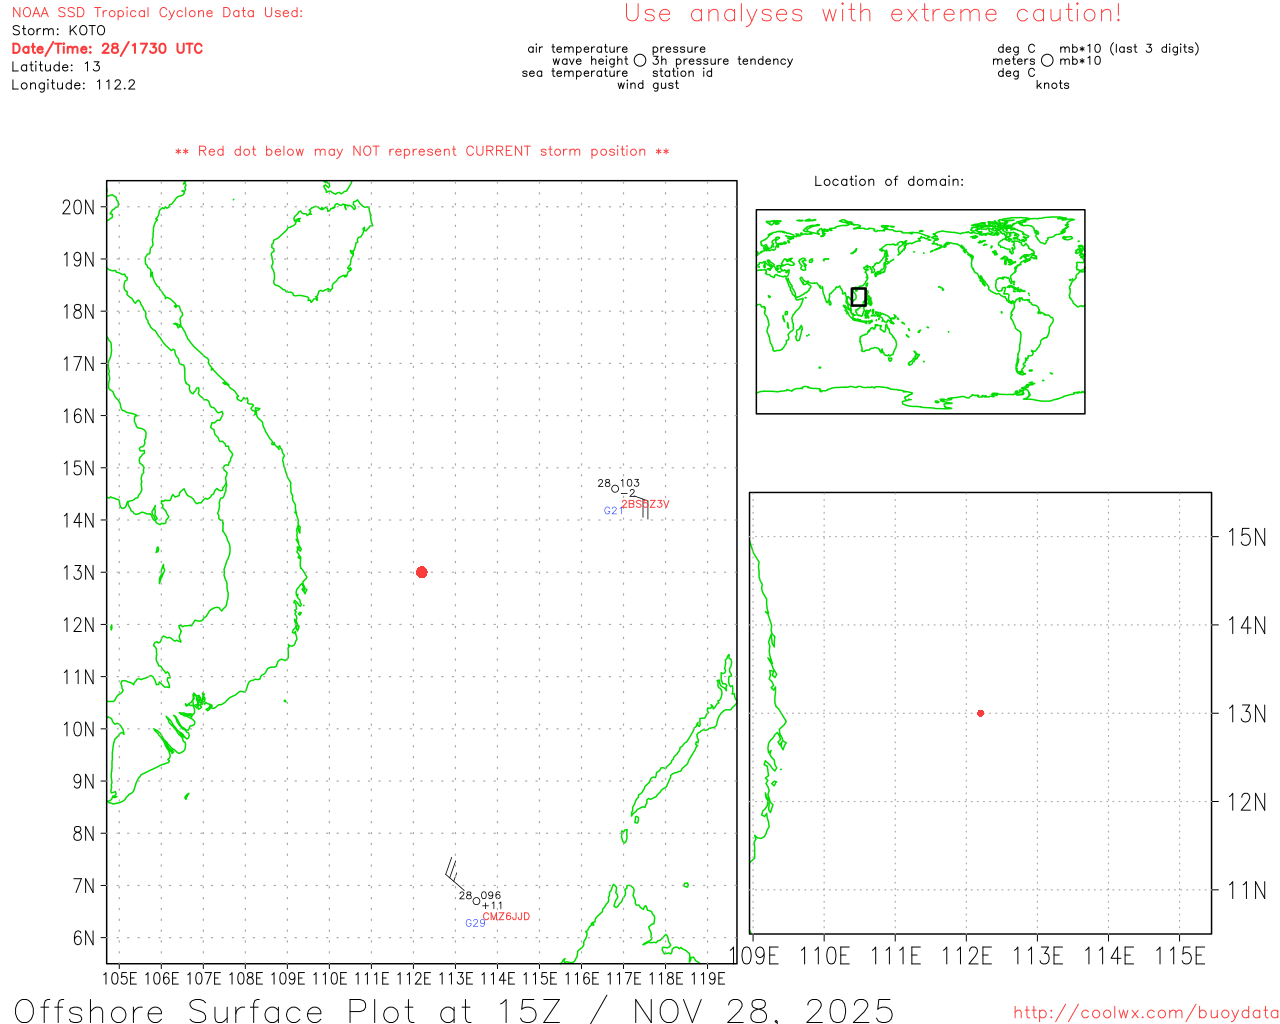Image resolution: width=1280 pixels, height=1024 pixels.
Task: Click the wind barb beside station 2BSBZ3V
Action: click(x=643, y=509)
